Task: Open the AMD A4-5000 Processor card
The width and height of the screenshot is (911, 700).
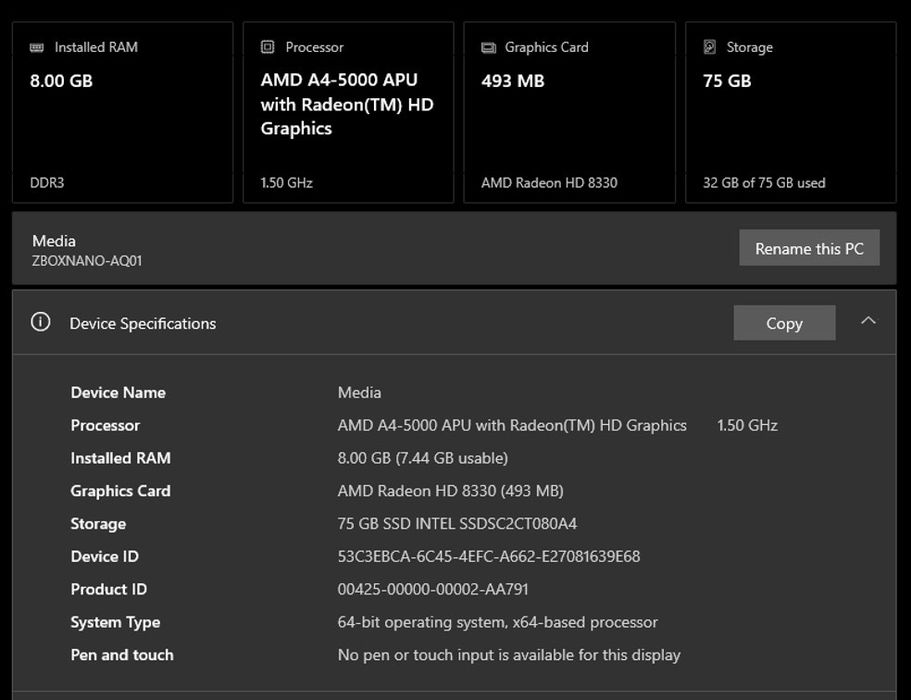Action: click(348, 113)
